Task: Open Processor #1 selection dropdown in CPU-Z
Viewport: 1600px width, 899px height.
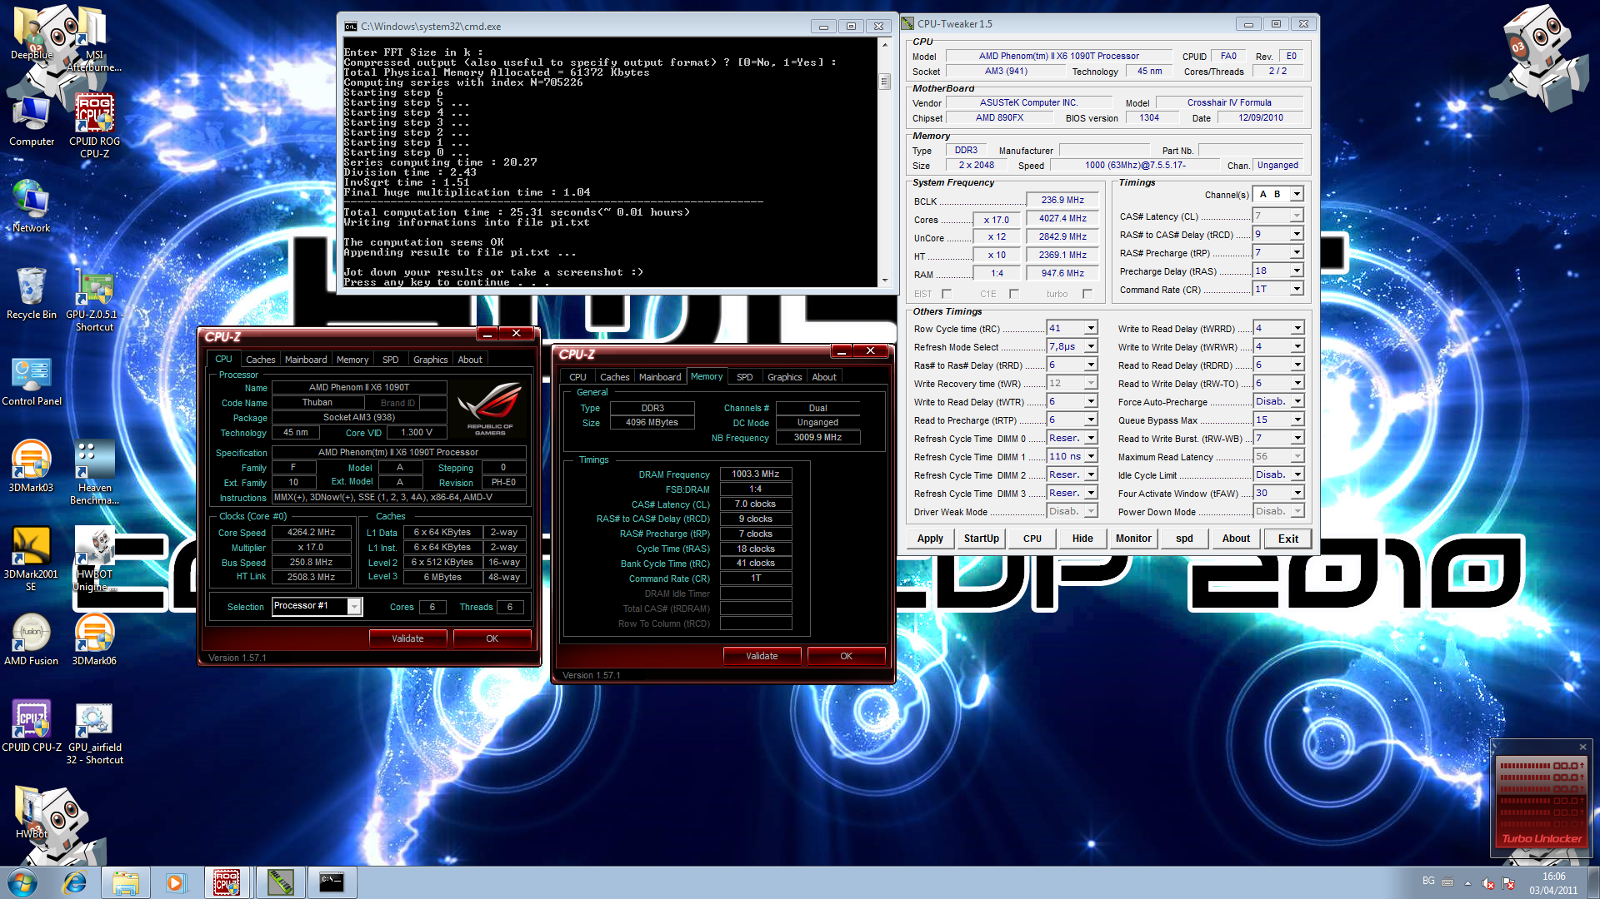Action: (354, 606)
